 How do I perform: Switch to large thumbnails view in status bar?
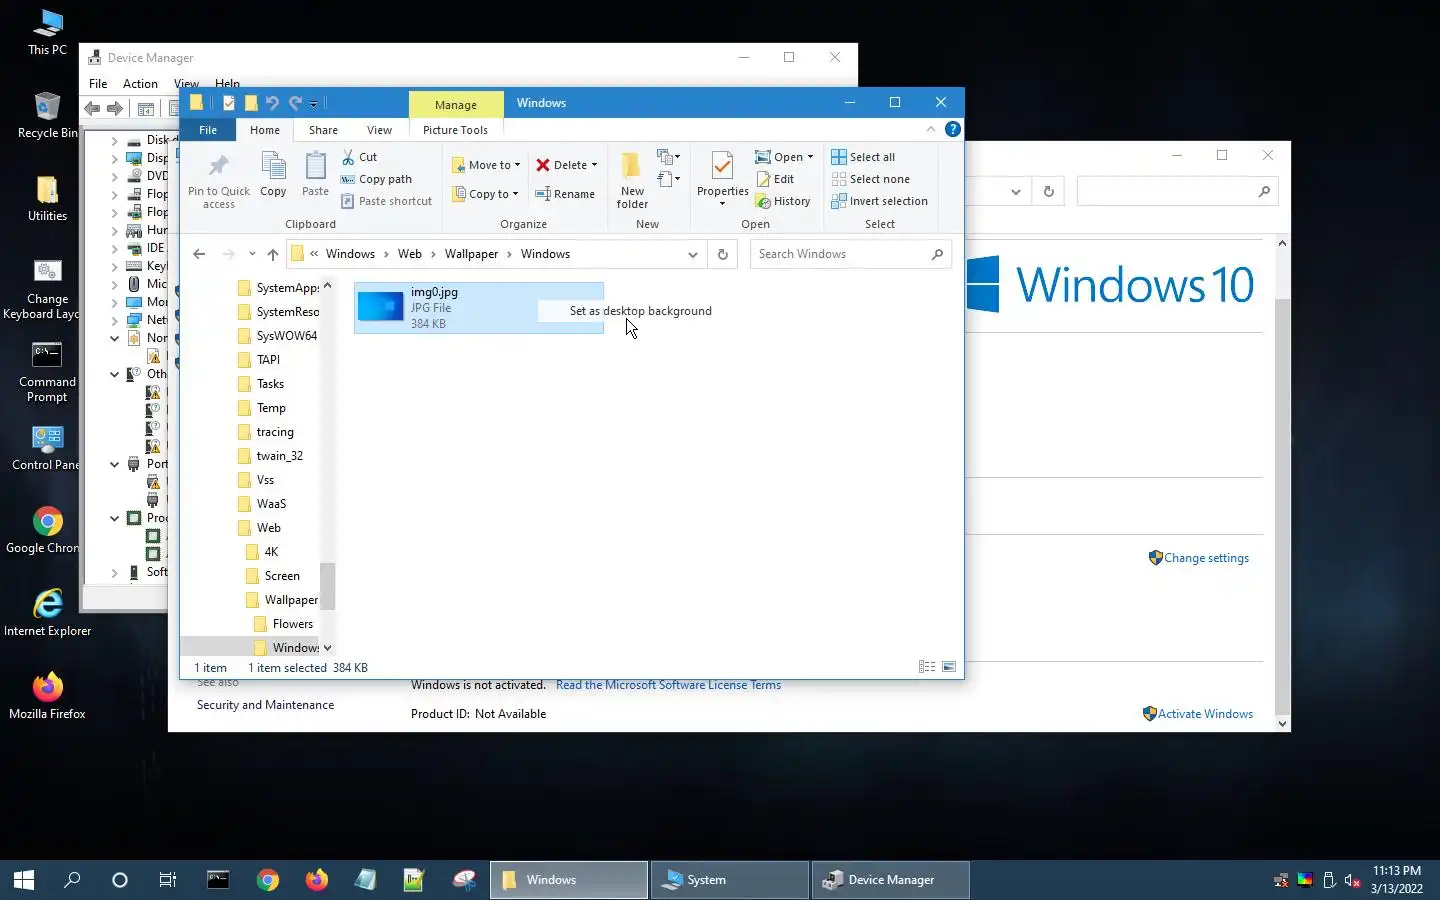pos(949,667)
